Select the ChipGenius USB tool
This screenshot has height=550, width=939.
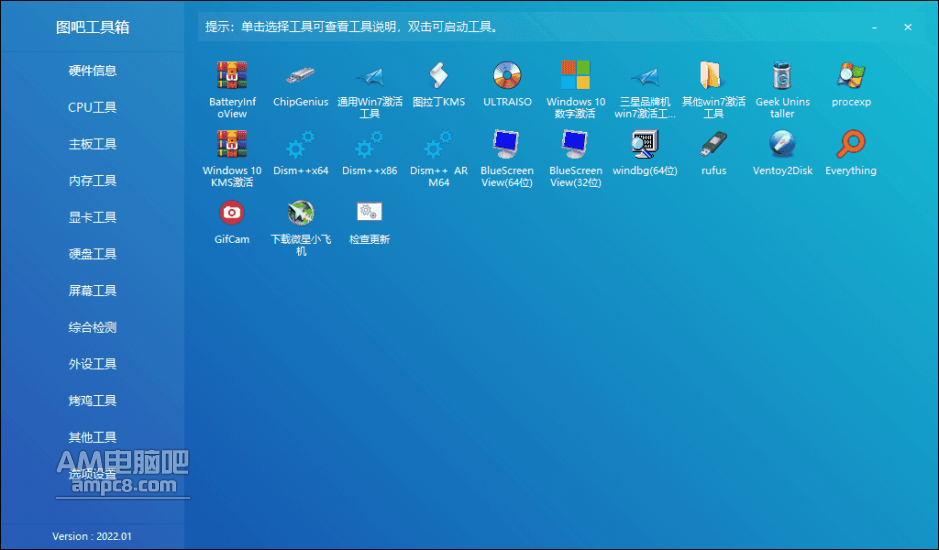pos(301,75)
